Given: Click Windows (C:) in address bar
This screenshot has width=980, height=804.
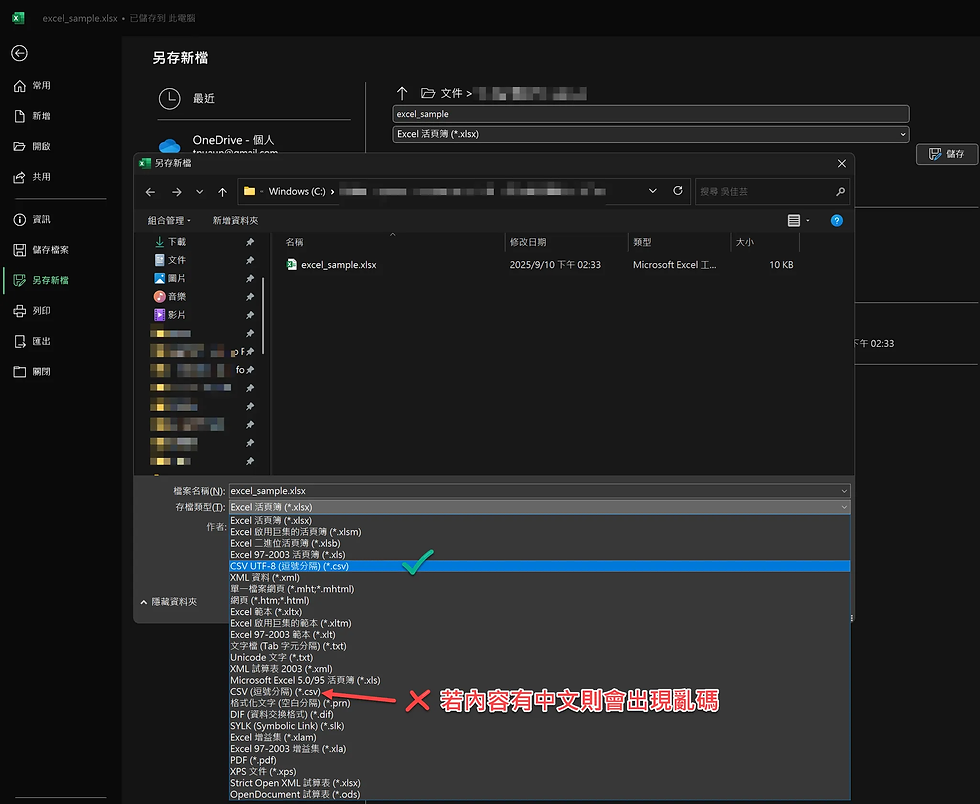Looking at the screenshot, I should click(x=297, y=191).
